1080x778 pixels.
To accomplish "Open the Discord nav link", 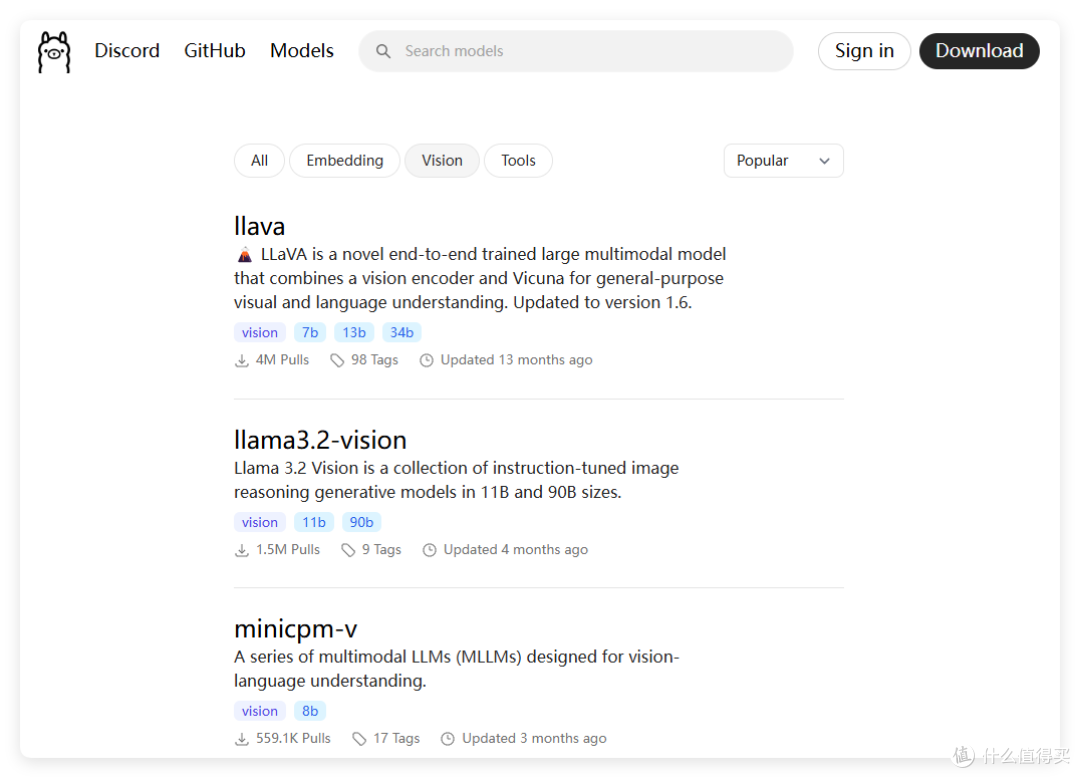I will (x=127, y=51).
